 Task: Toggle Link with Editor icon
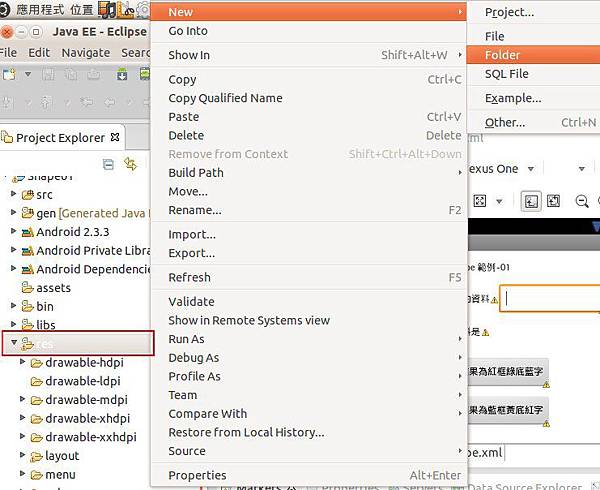(x=130, y=164)
